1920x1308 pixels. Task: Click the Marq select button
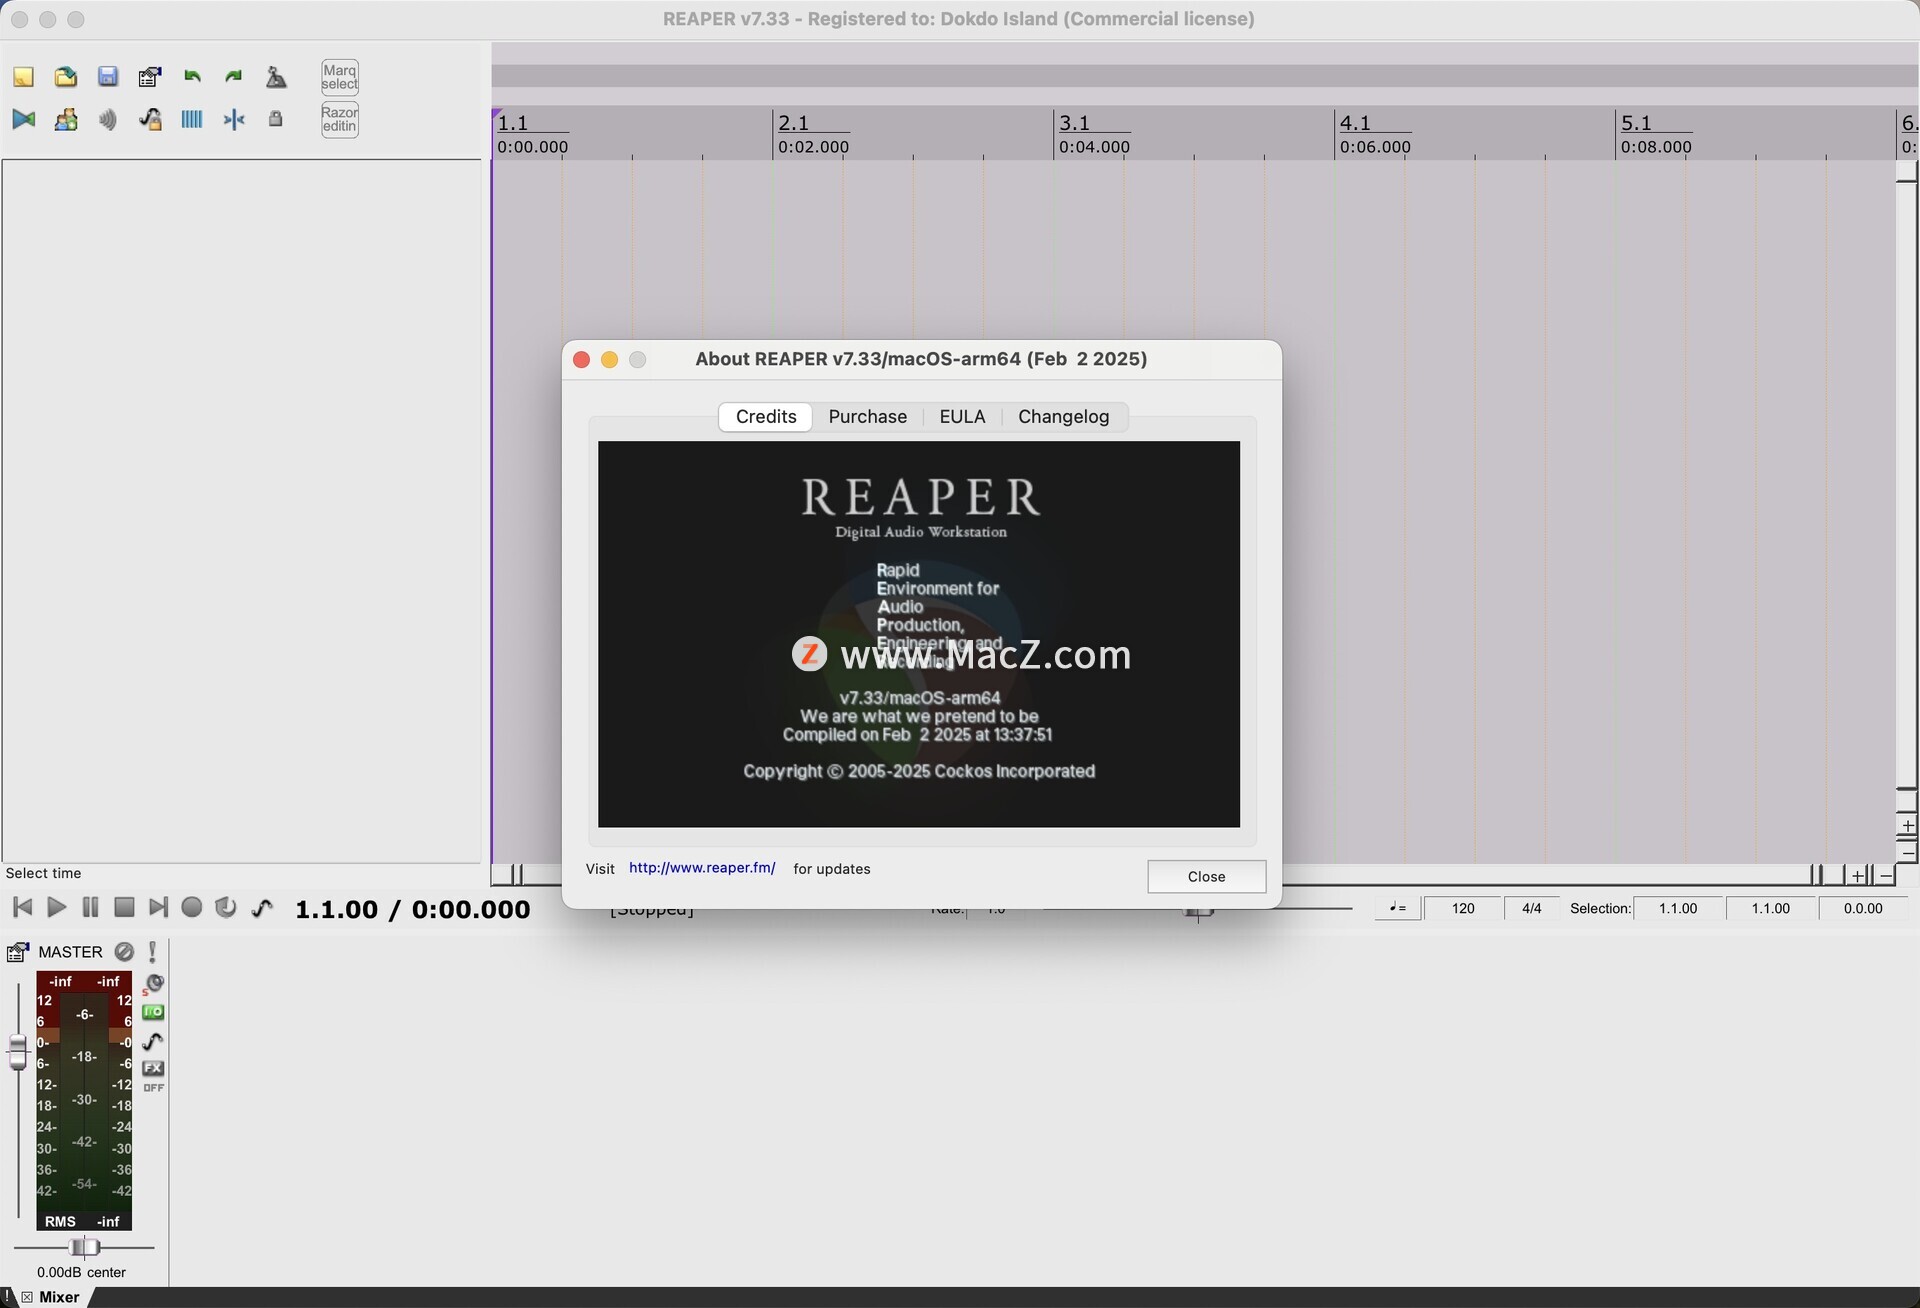coord(340,77)
